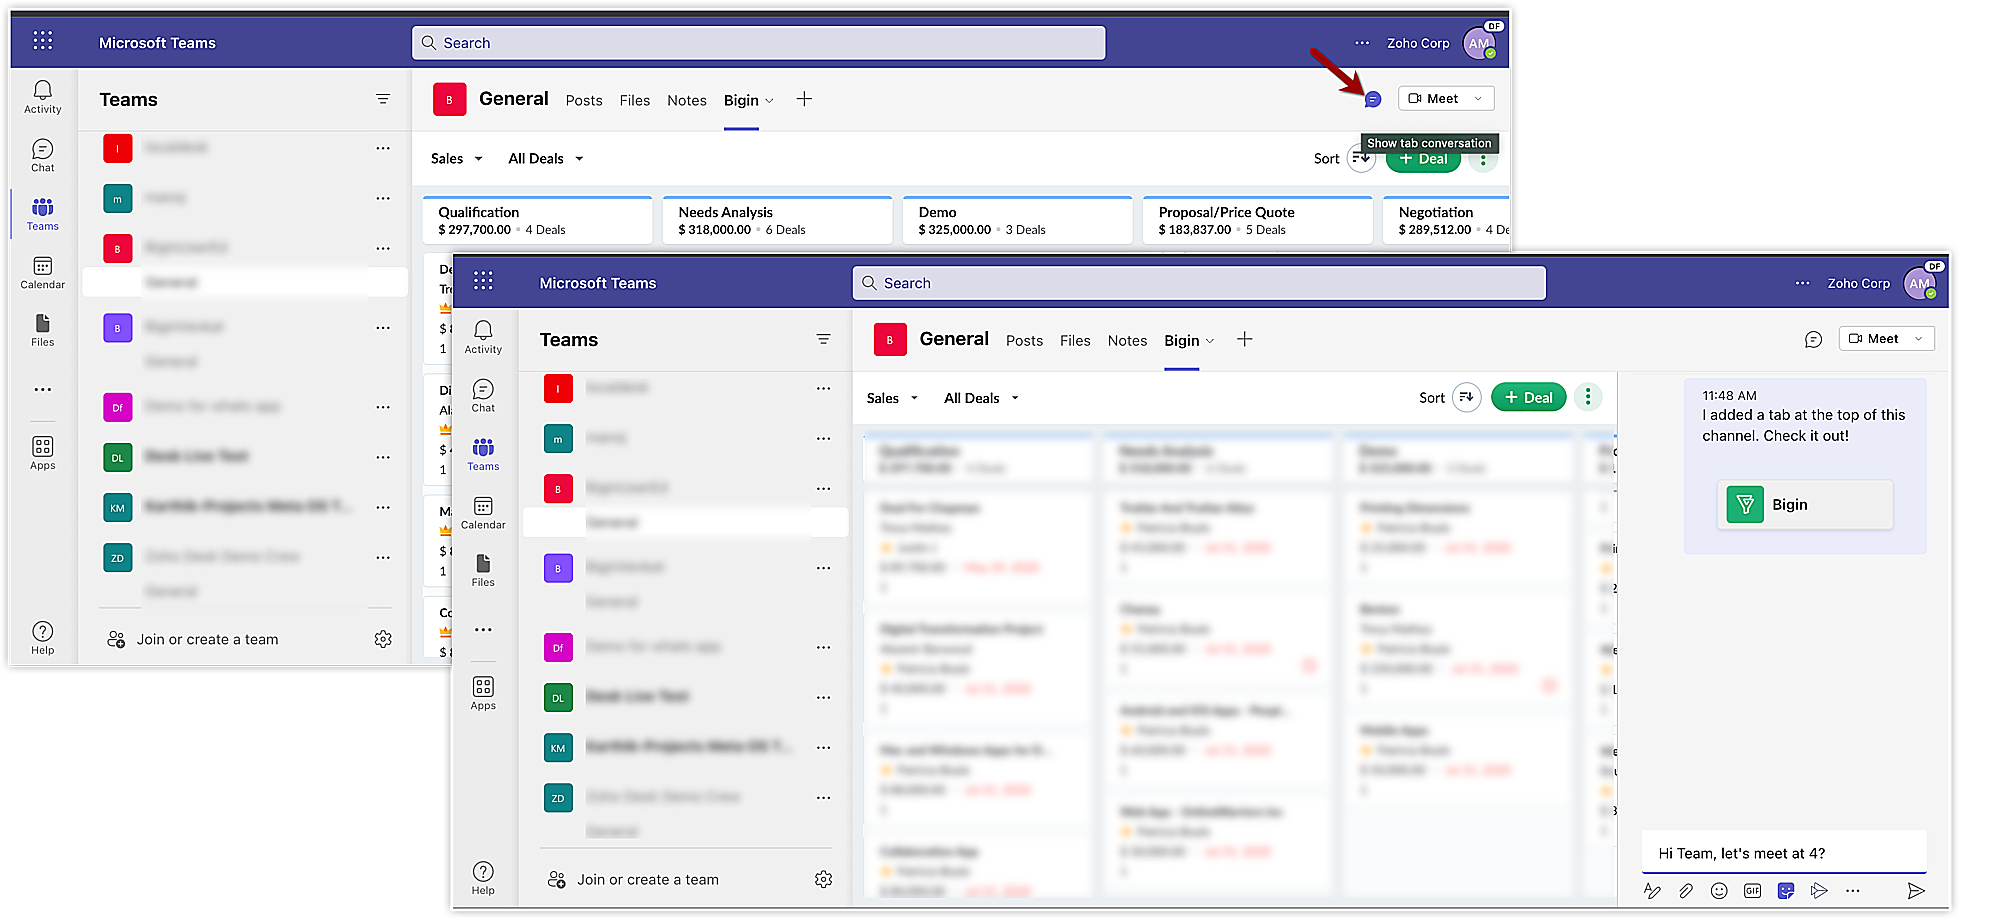The image size is (2000, 919).
Task: Click the Show tab conversation icon in back window
Action: (x=1373, y=99)
